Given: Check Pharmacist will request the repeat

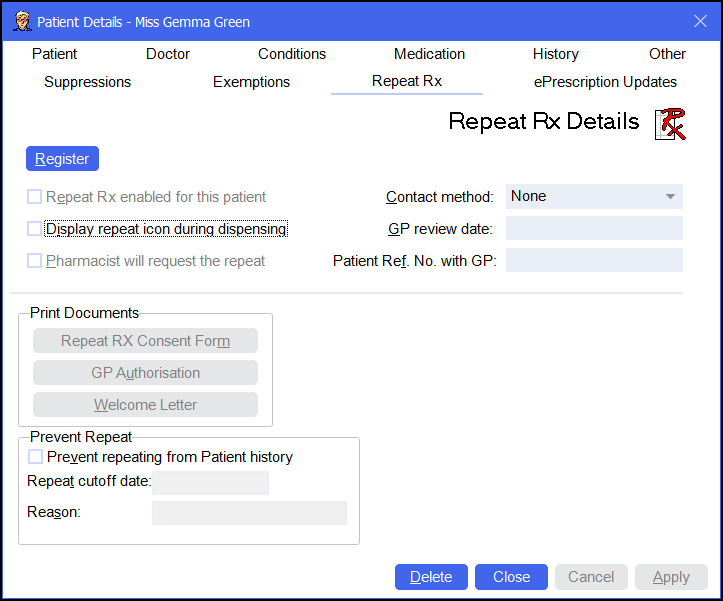Looking at the screenshot, I should [x=35, y=261].
